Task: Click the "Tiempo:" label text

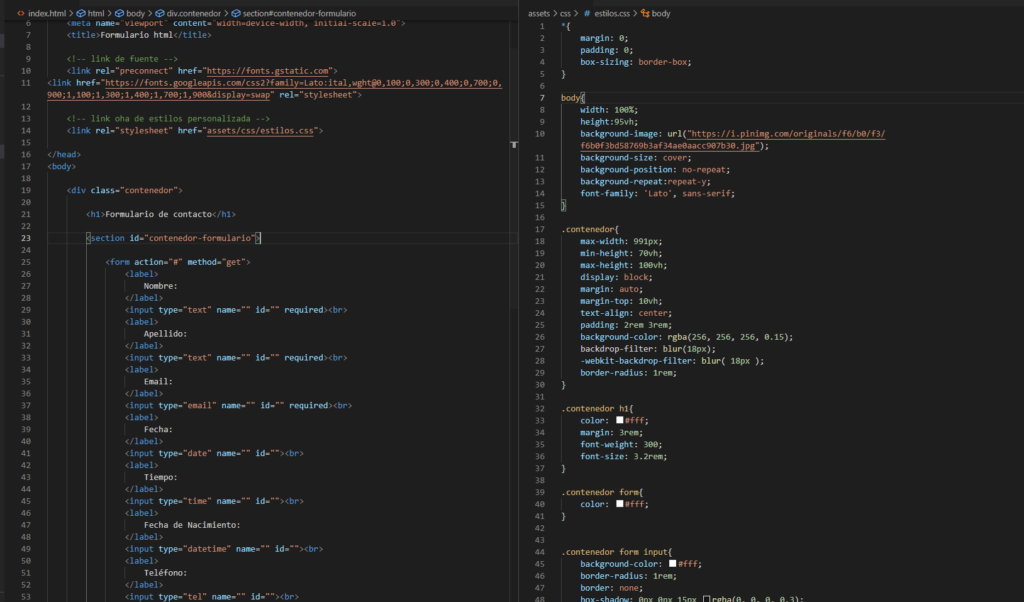Action: [x=161, y=477]
